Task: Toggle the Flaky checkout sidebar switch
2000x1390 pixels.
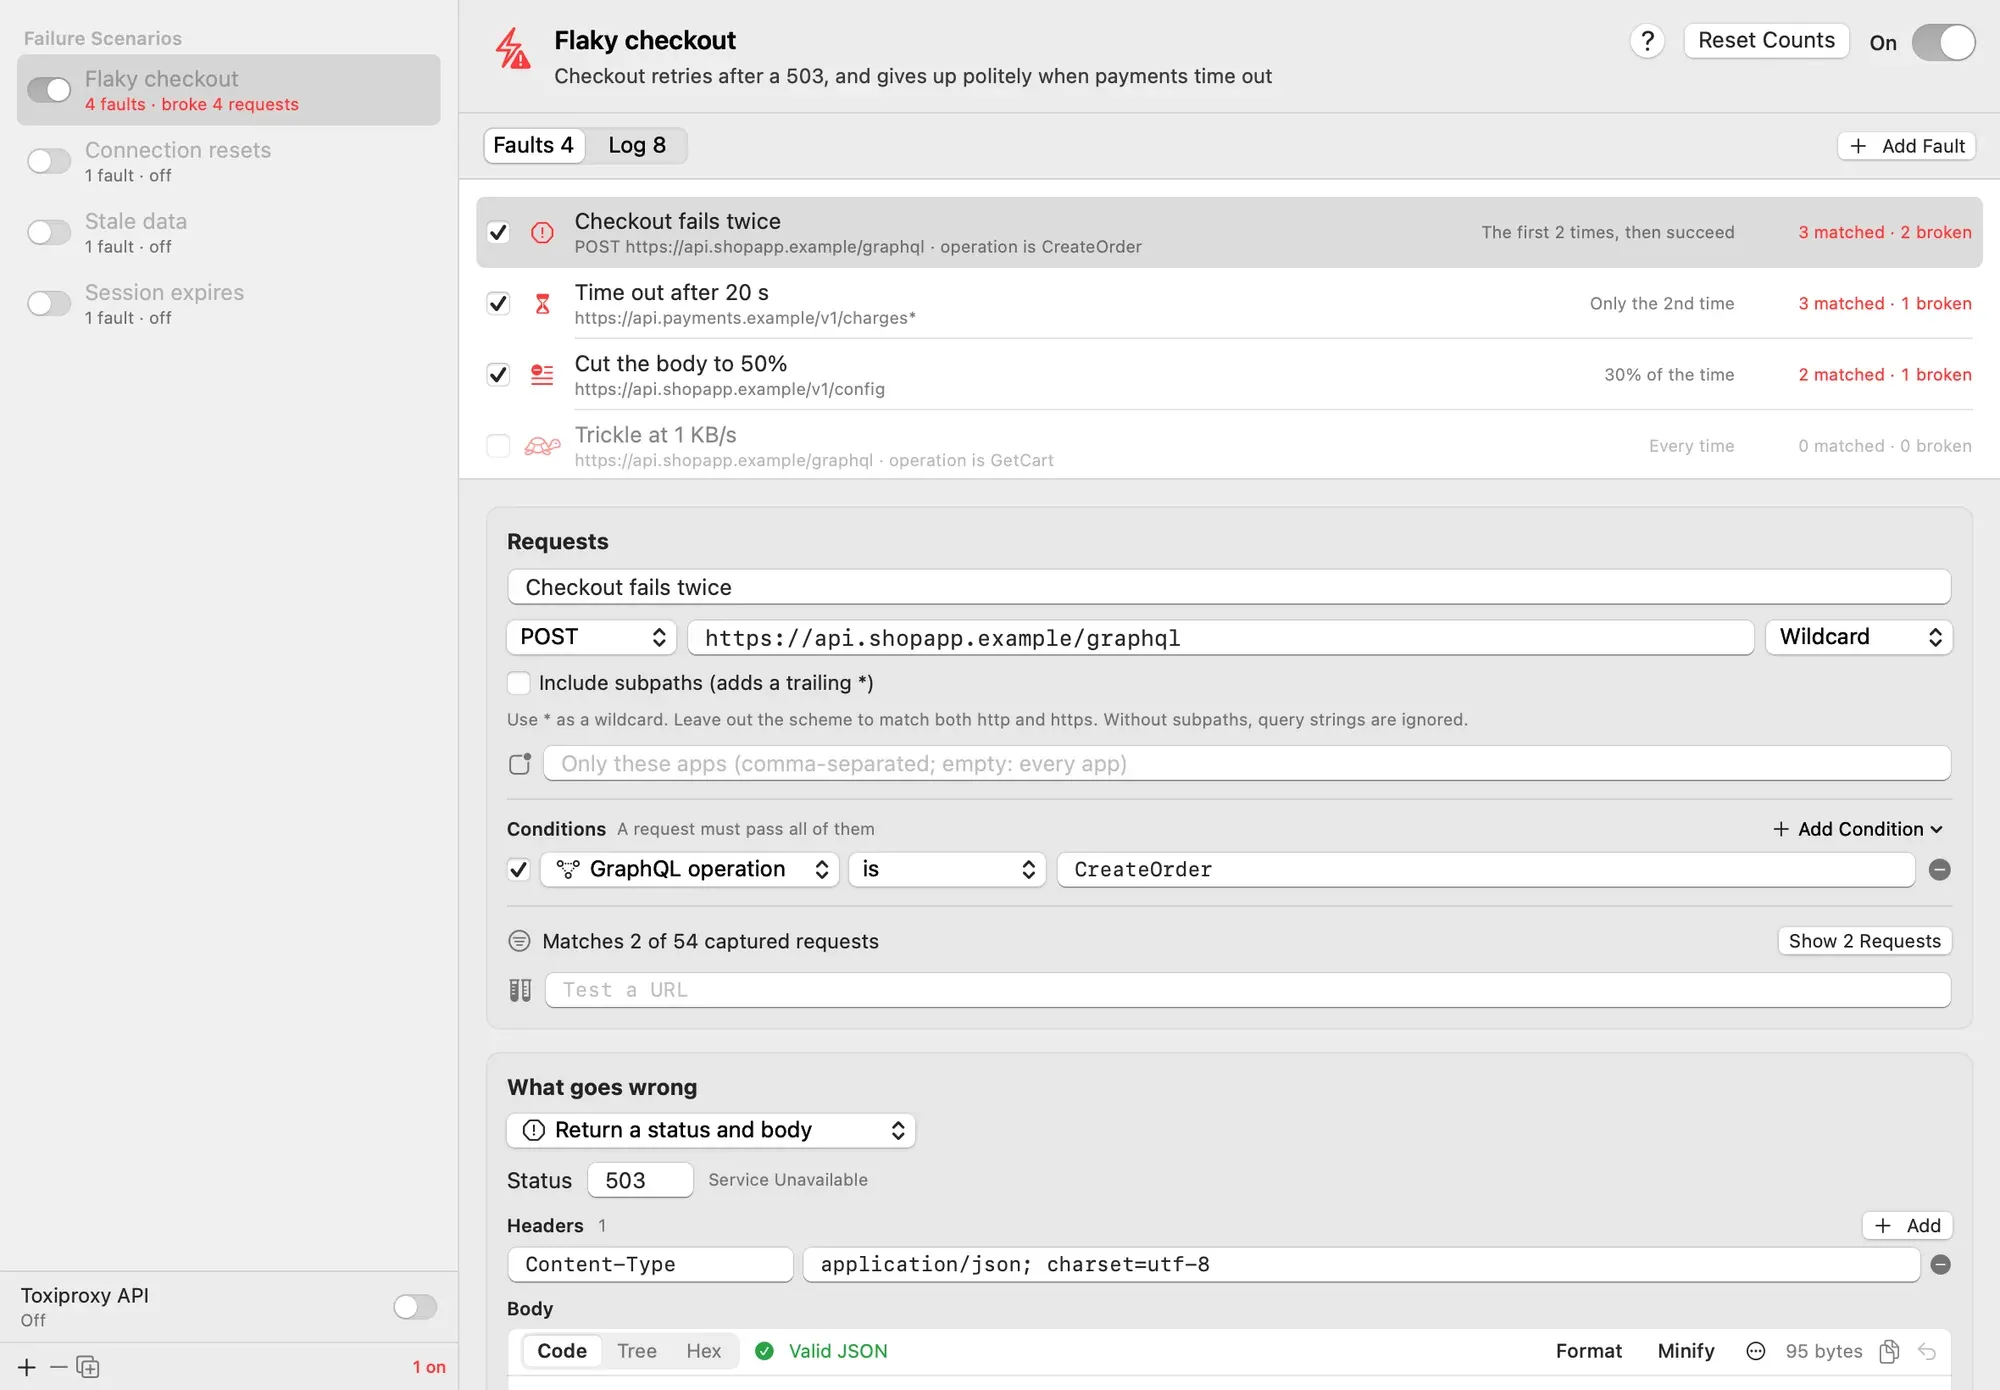Action: (x=49, y=90)
